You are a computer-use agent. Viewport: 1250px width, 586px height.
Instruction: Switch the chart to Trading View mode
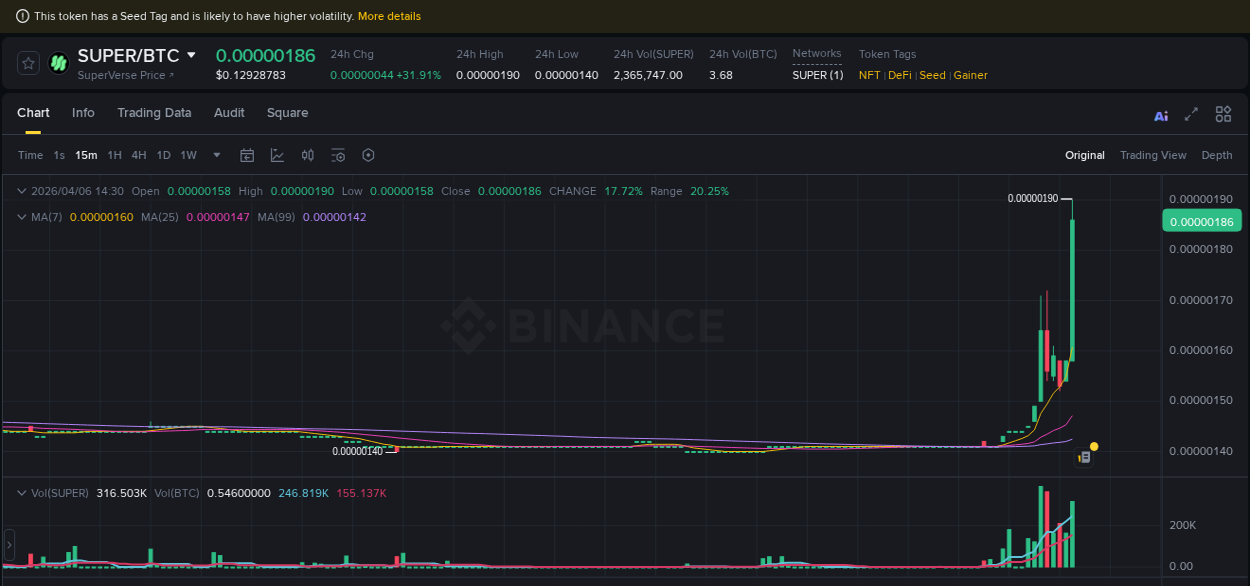1153,155
